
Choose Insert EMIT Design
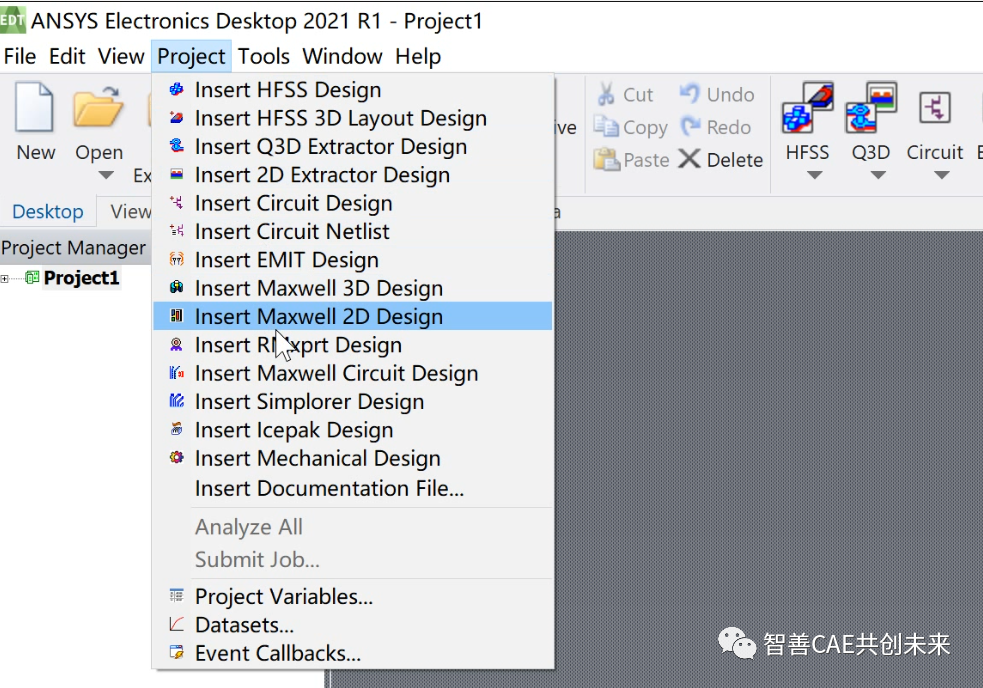click(353, 259)
